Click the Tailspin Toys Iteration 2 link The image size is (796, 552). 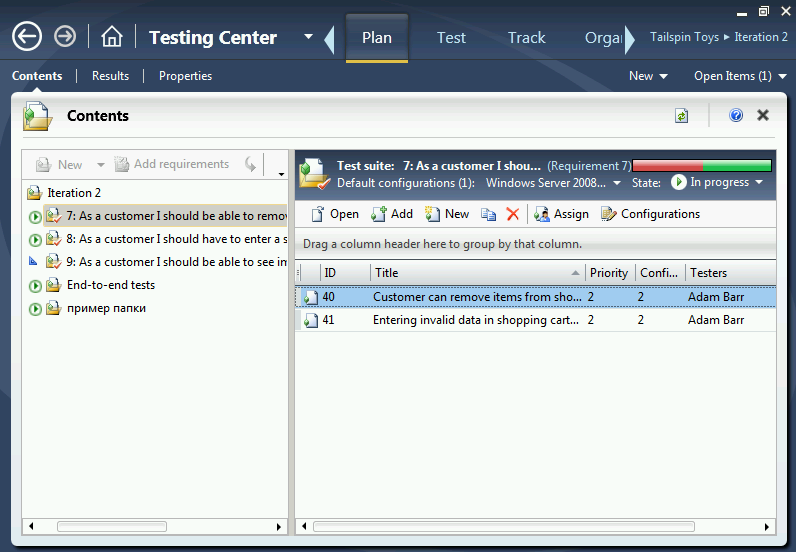(719, 37)
